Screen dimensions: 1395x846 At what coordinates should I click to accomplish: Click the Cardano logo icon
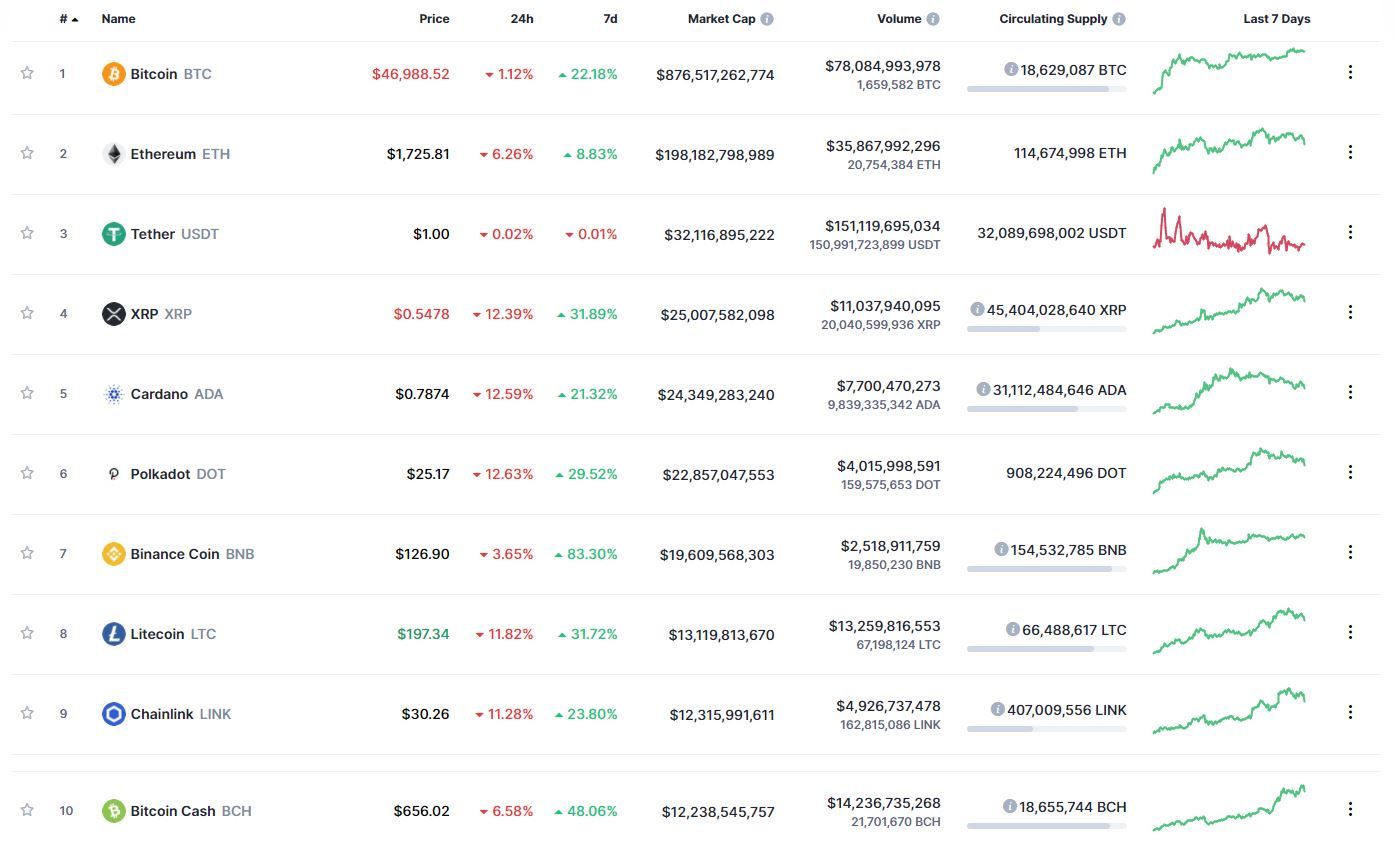click(x=114, y=394)
